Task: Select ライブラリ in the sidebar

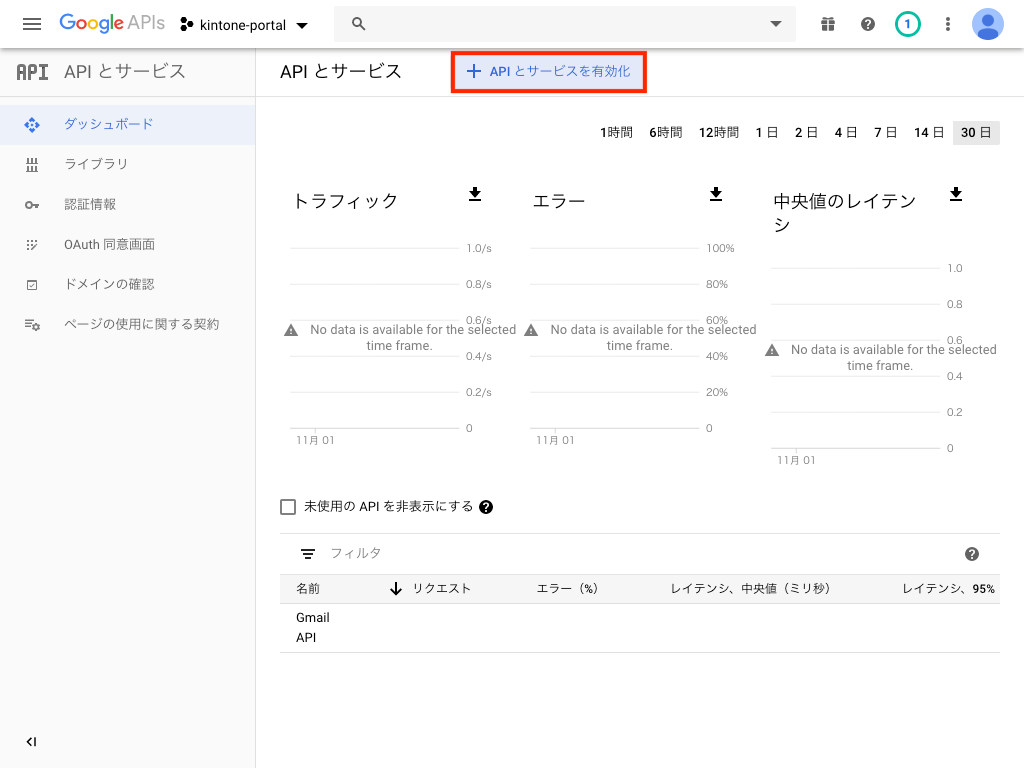Action: click(96, 164)
